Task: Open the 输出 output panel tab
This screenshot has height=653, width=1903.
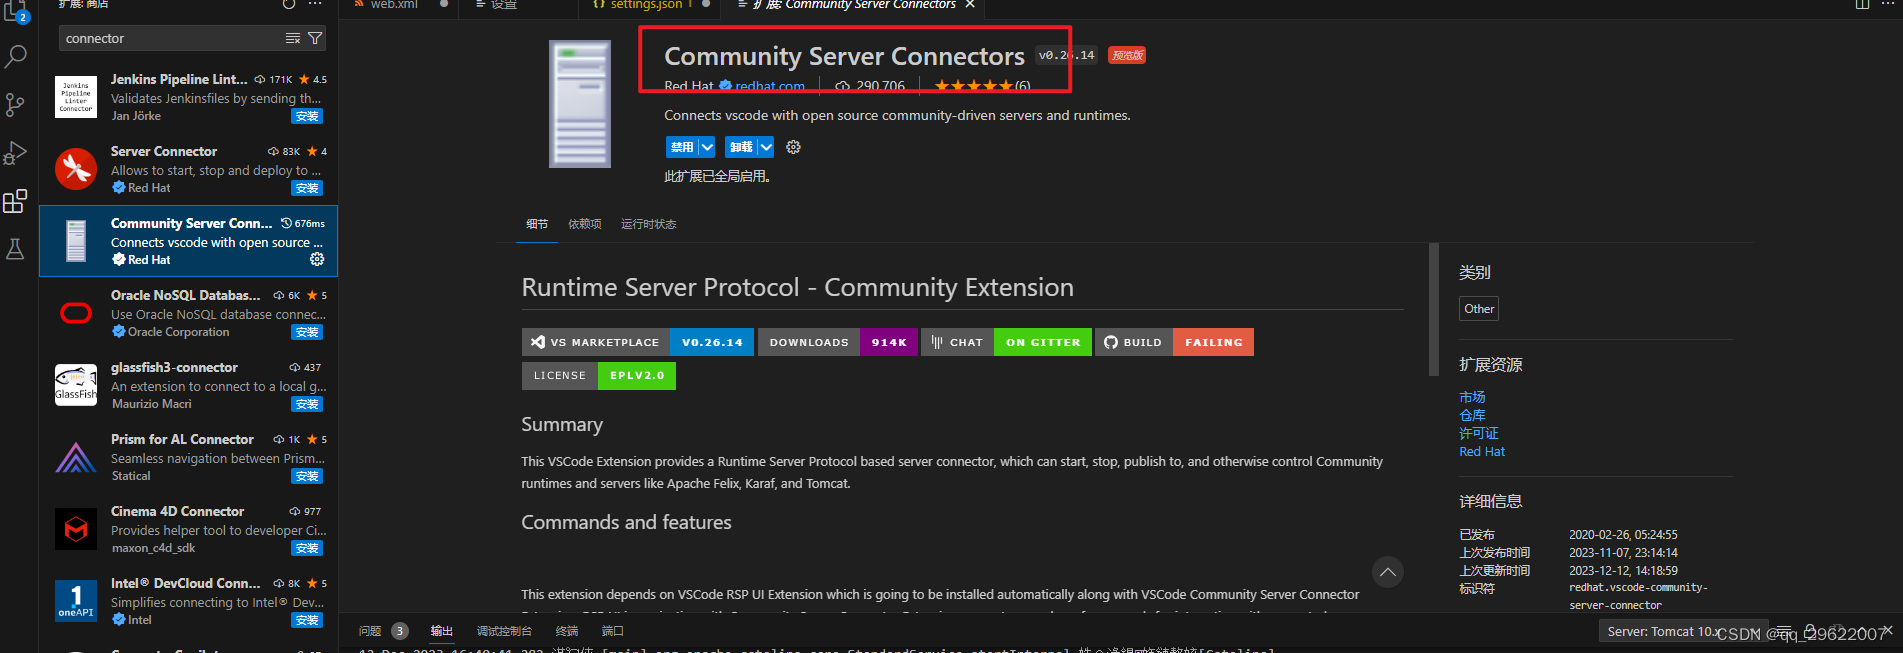Action: pos(441,631)
